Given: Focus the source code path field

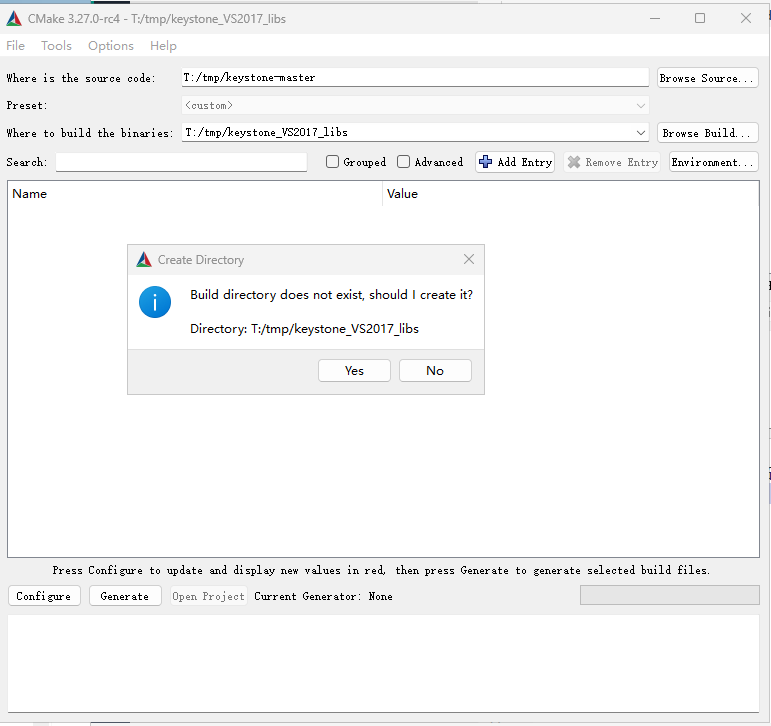Looking at the screenshot, I should (415, 78).
